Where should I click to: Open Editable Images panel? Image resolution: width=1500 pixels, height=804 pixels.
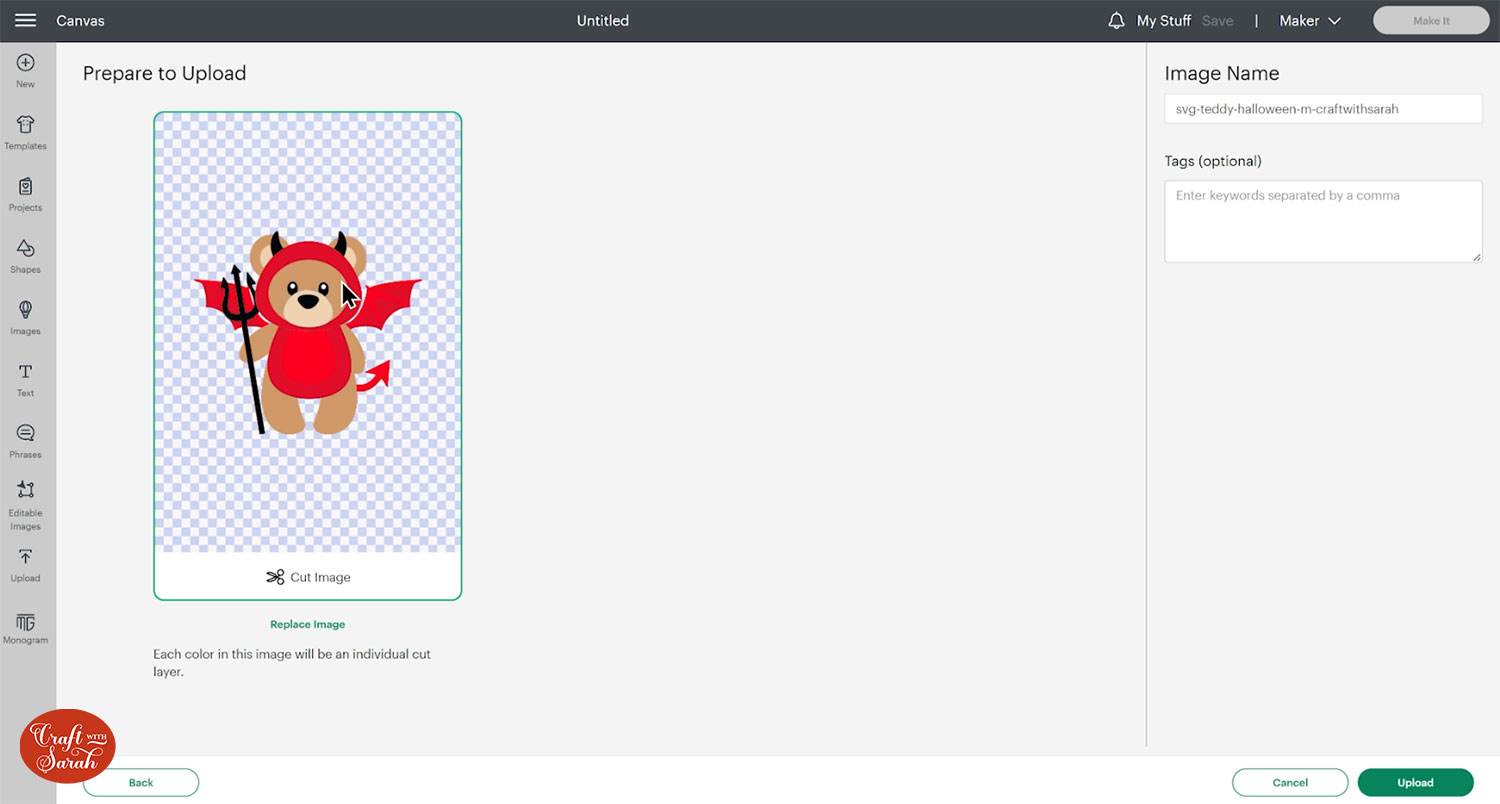pyautogui.click(x=26, y=506)
